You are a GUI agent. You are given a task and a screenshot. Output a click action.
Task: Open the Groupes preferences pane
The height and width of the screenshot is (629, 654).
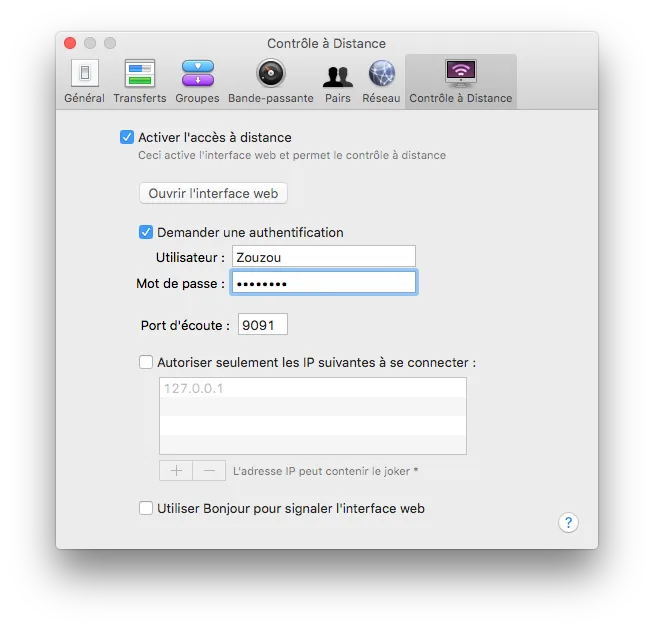pyautogui.click(x=197, y=81)
